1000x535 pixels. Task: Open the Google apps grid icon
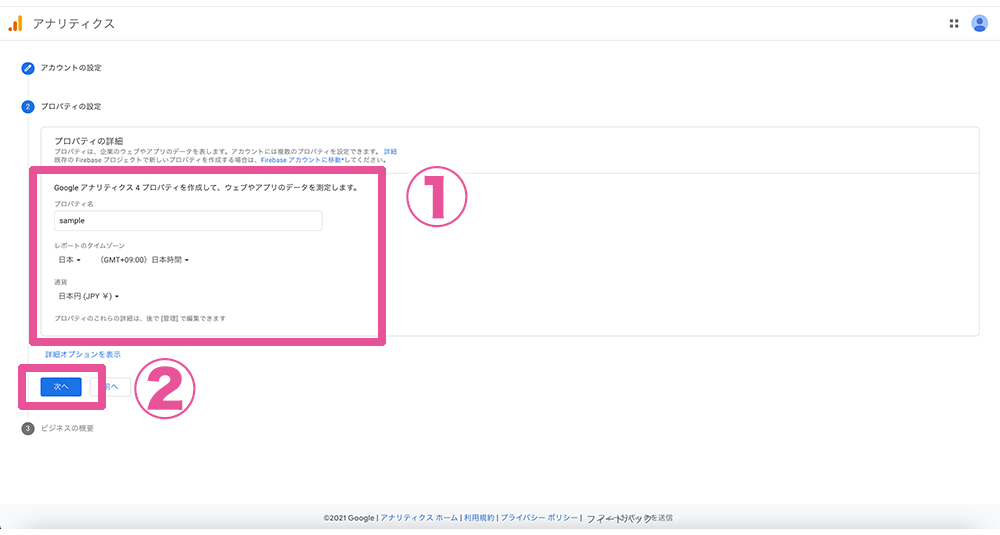[x=953, y=24]
